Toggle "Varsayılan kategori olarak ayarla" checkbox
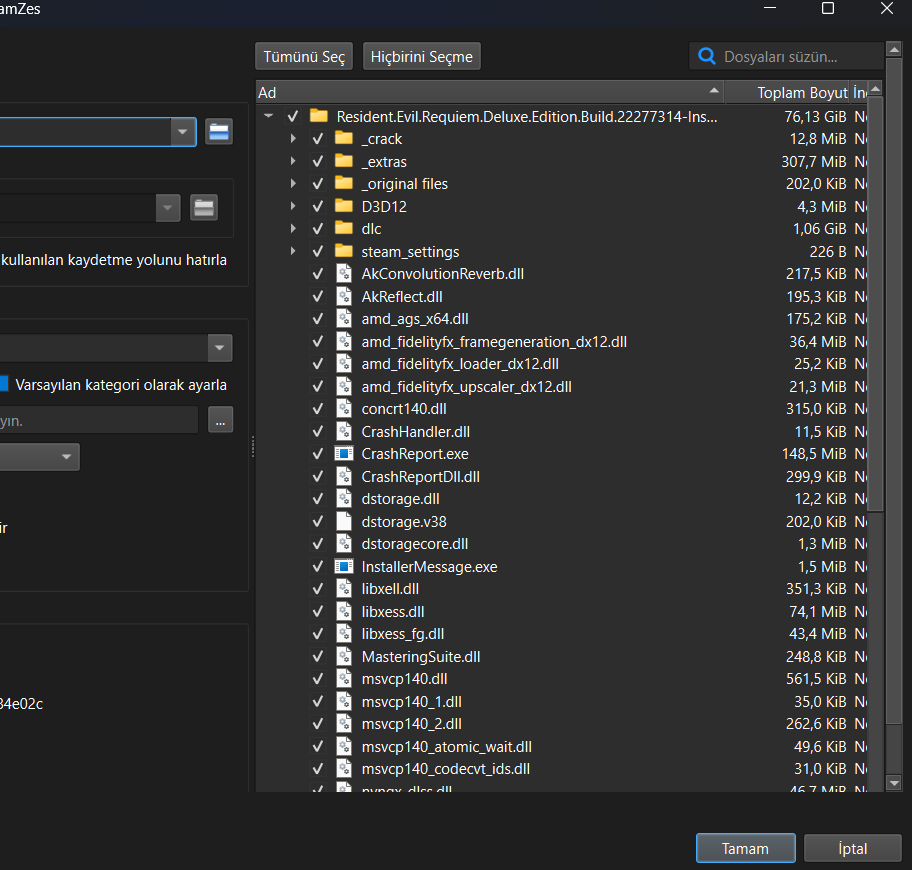 [4, 384]
